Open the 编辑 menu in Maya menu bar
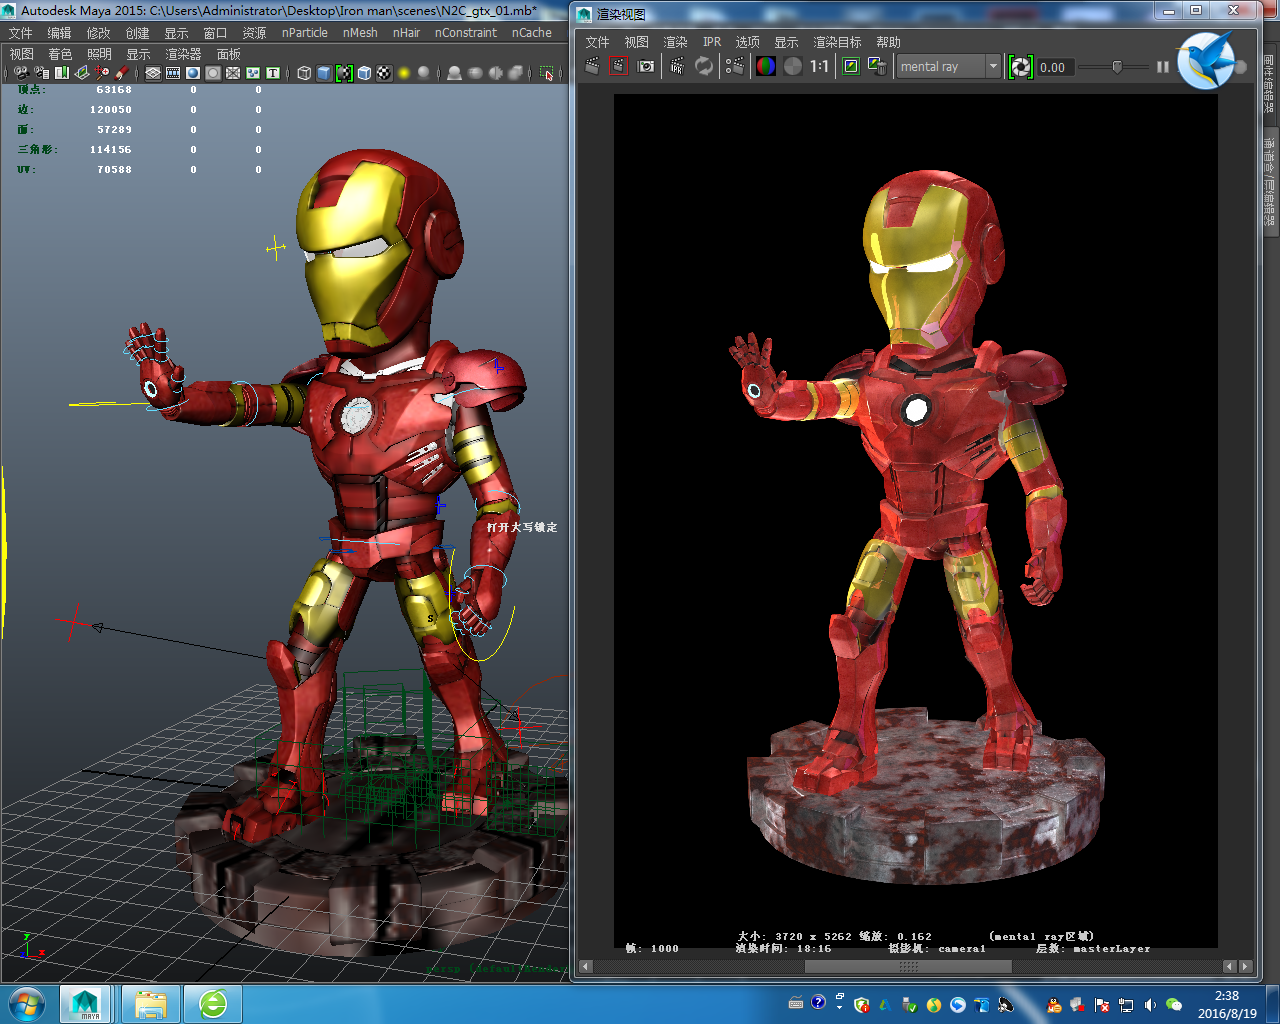The width and height of the screenshot is (1280, 1024). point(59,33)
